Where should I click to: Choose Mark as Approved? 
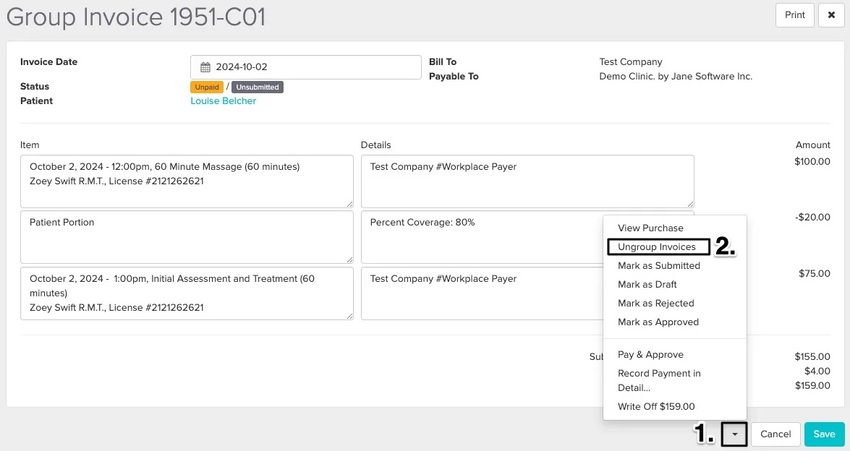[658, 322]
